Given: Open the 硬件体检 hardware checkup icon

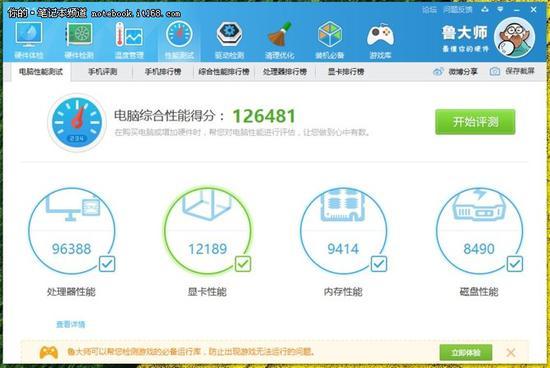Looking at the screenshot, I should (x=29, y=40).
